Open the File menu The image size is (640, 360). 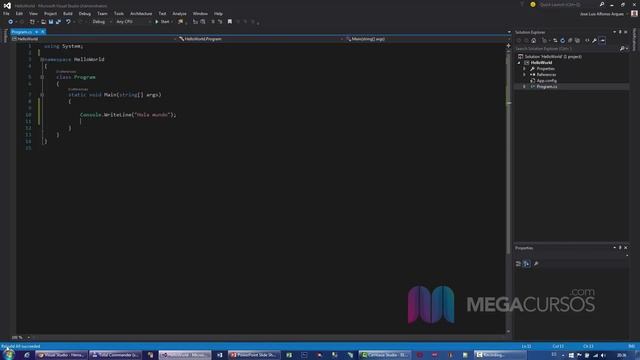6,13
